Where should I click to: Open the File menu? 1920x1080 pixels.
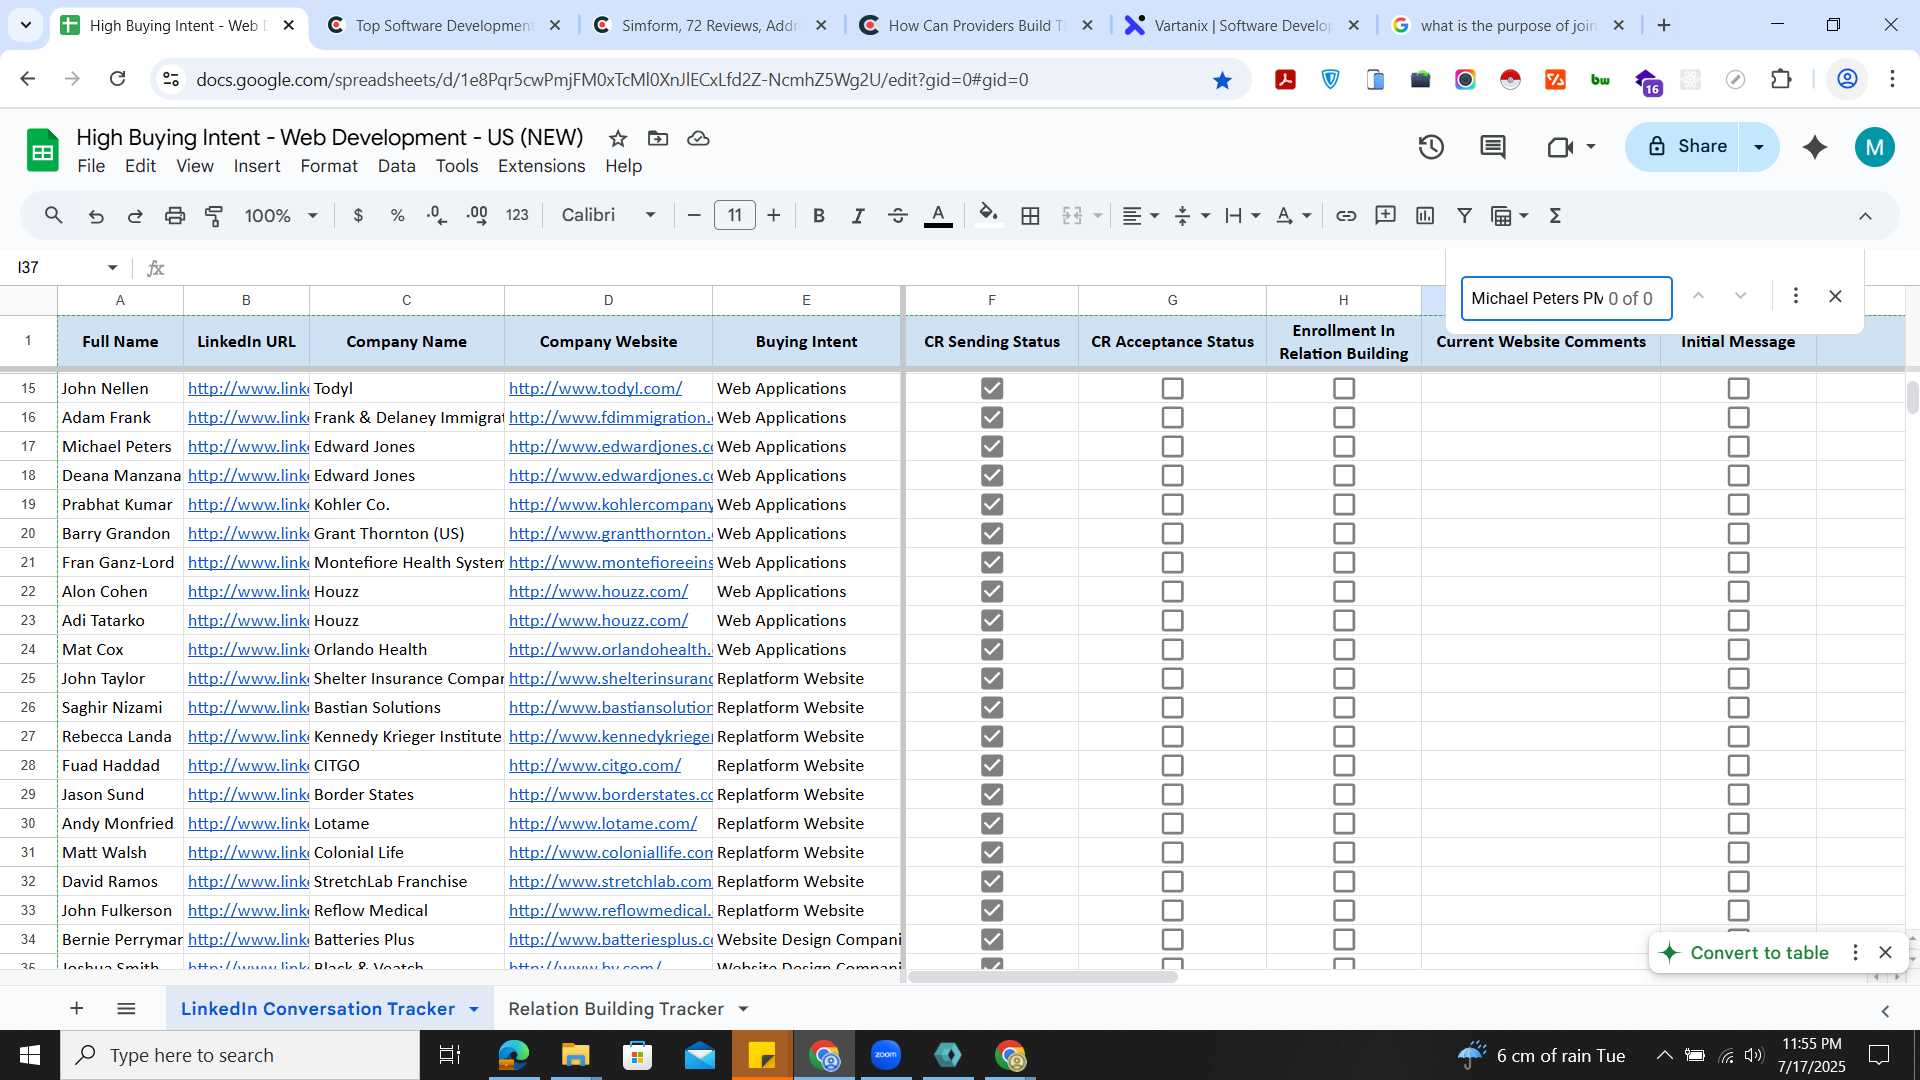pyautogui.click(x=91, y=166)
